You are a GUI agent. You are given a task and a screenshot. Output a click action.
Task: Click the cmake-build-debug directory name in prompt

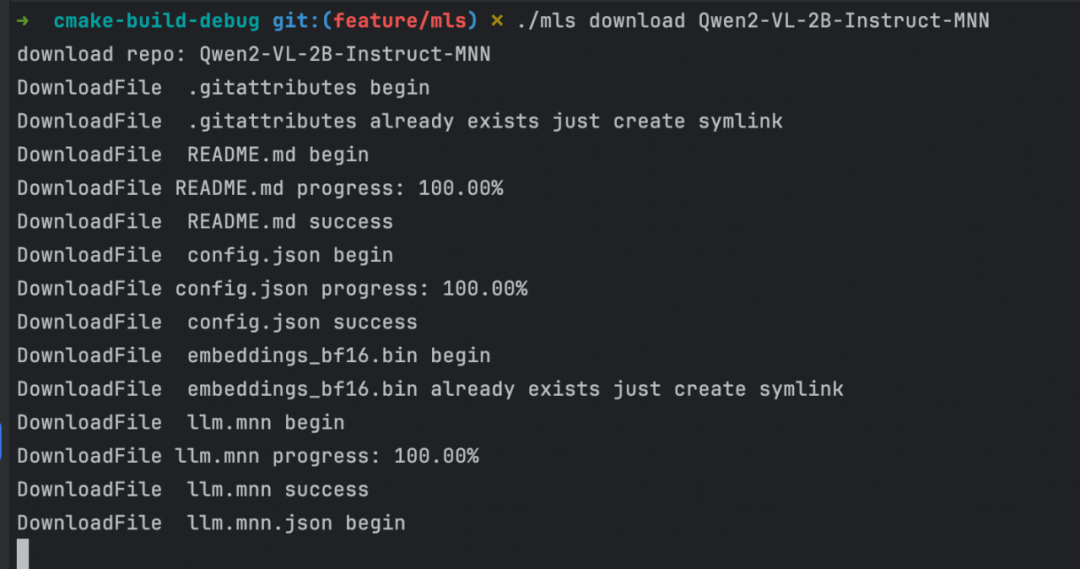(x=157, y=20)
